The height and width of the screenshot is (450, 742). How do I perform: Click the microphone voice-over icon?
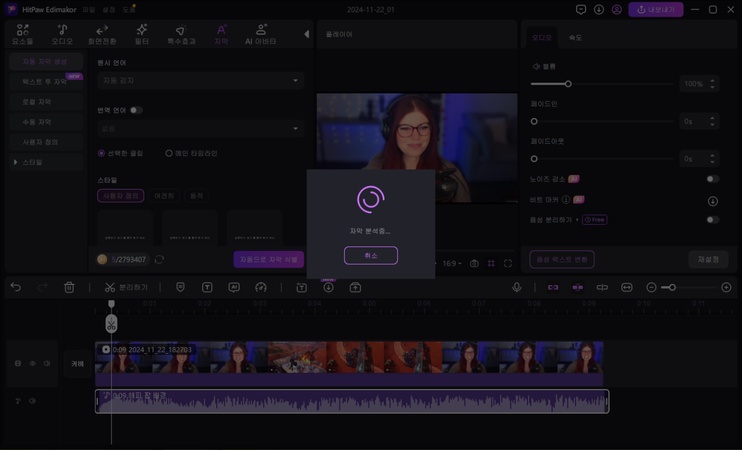tap(517, 288)
